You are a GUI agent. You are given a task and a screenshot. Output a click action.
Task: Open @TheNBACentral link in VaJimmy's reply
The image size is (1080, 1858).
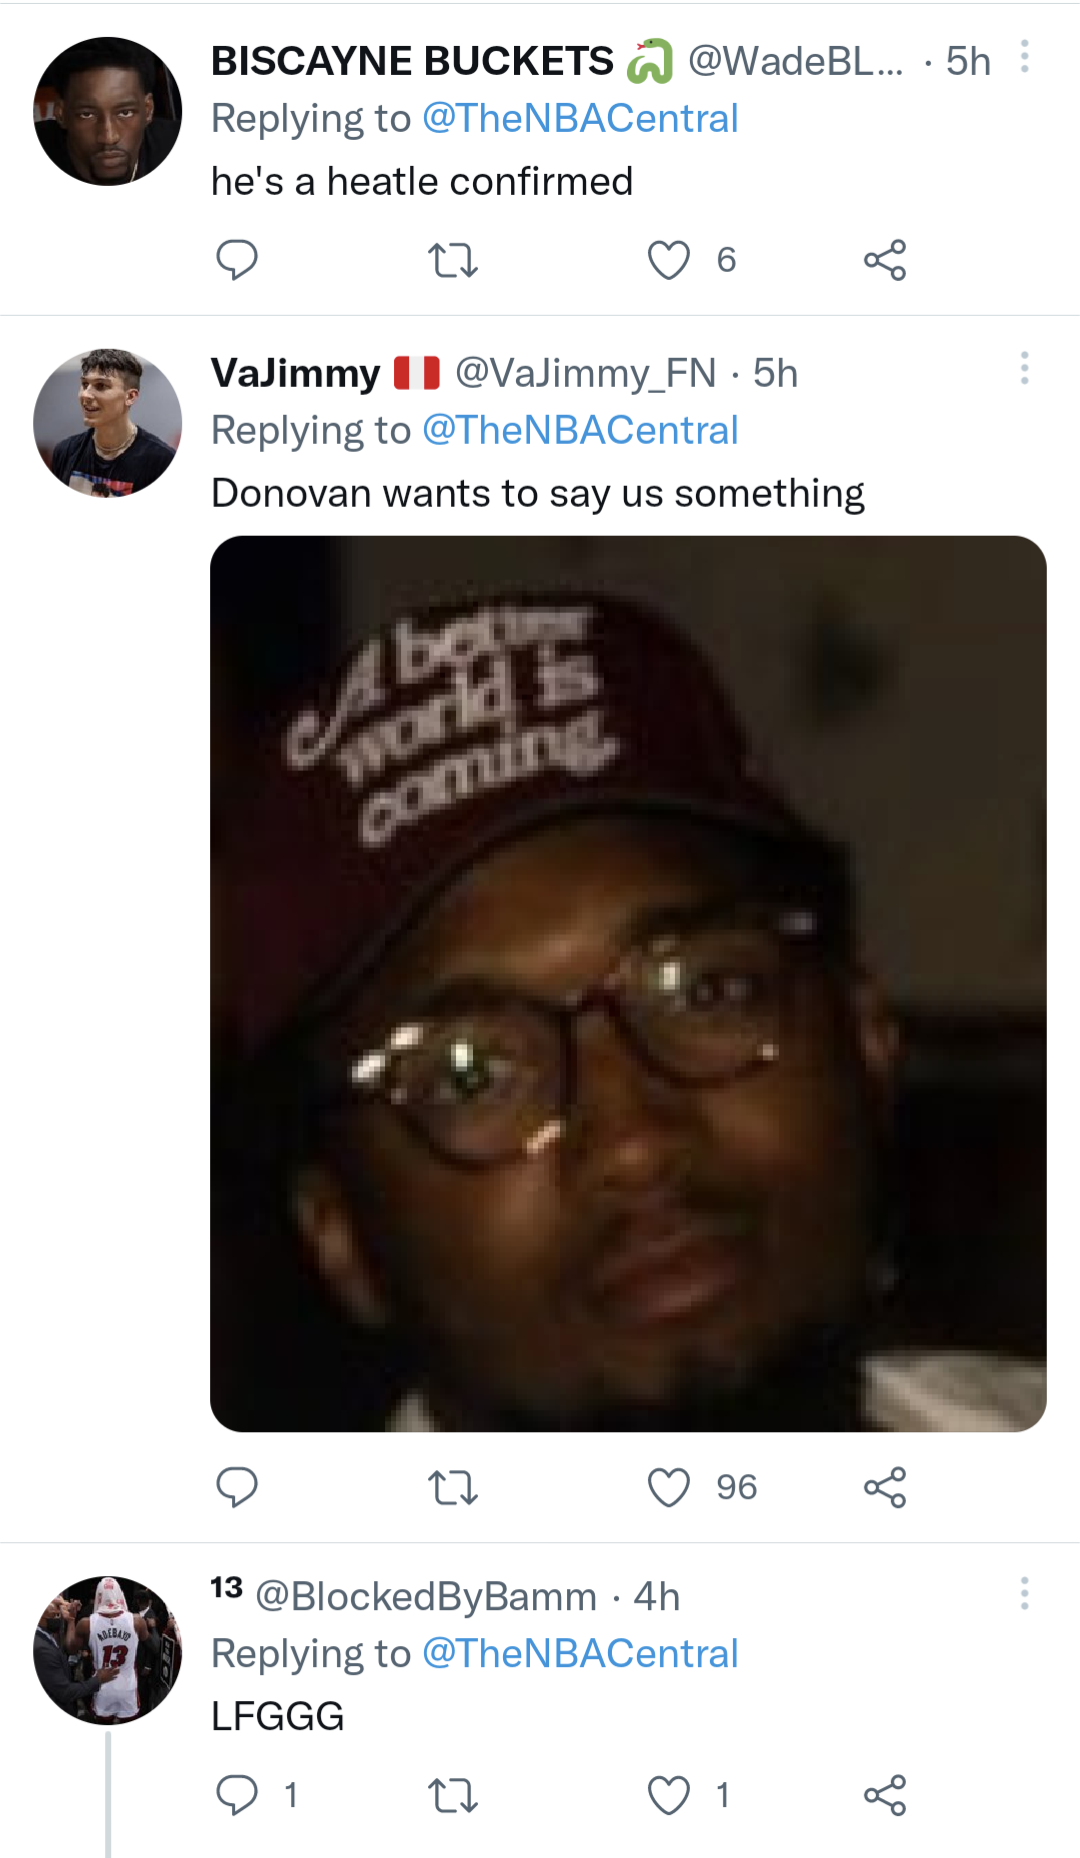(x=580, y=431)
